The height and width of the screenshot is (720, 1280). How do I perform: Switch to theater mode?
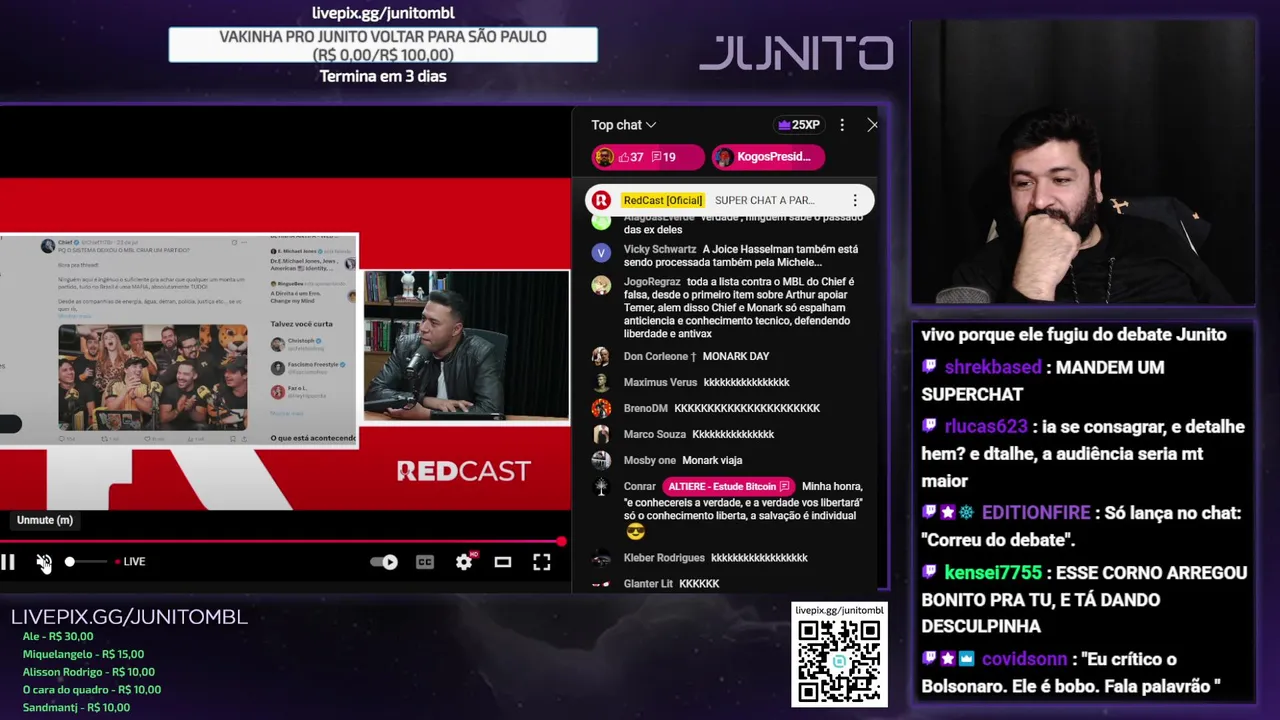point(503,562)
